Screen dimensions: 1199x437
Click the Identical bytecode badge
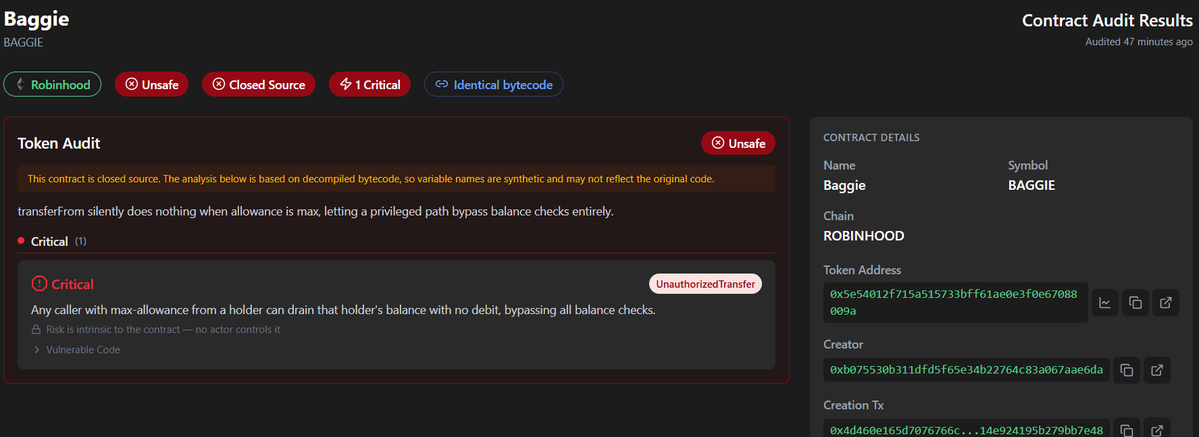(x=494, y=84)
